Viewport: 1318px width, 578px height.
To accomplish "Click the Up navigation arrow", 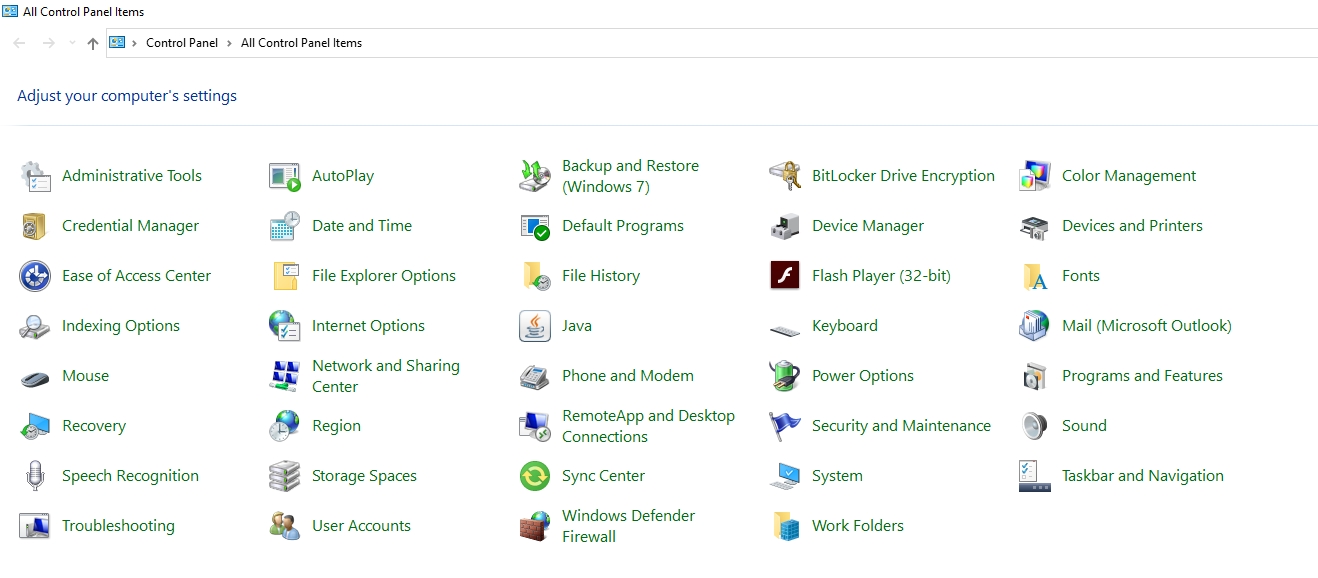I will pos(92,42).
